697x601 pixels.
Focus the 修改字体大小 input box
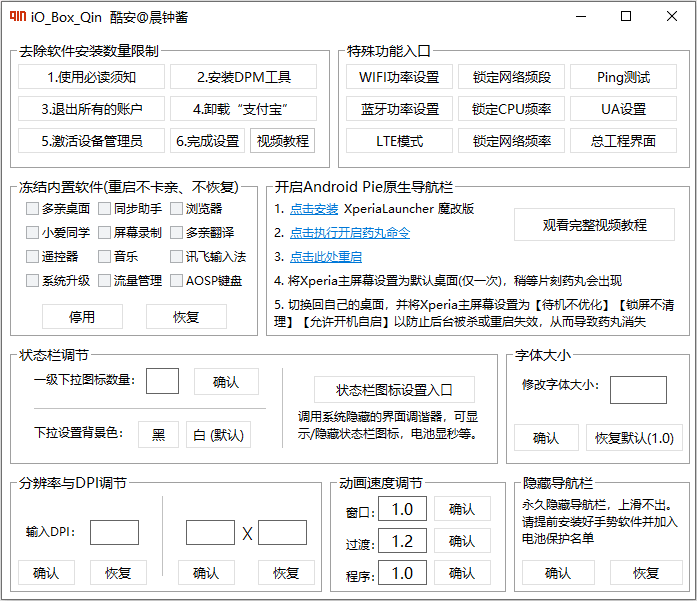tap(638, 390)
